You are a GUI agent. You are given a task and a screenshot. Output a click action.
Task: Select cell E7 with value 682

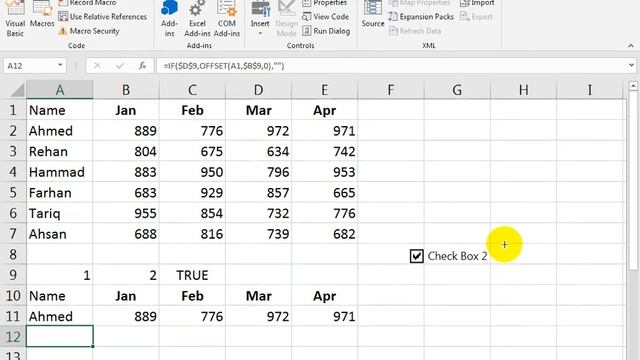324,234
